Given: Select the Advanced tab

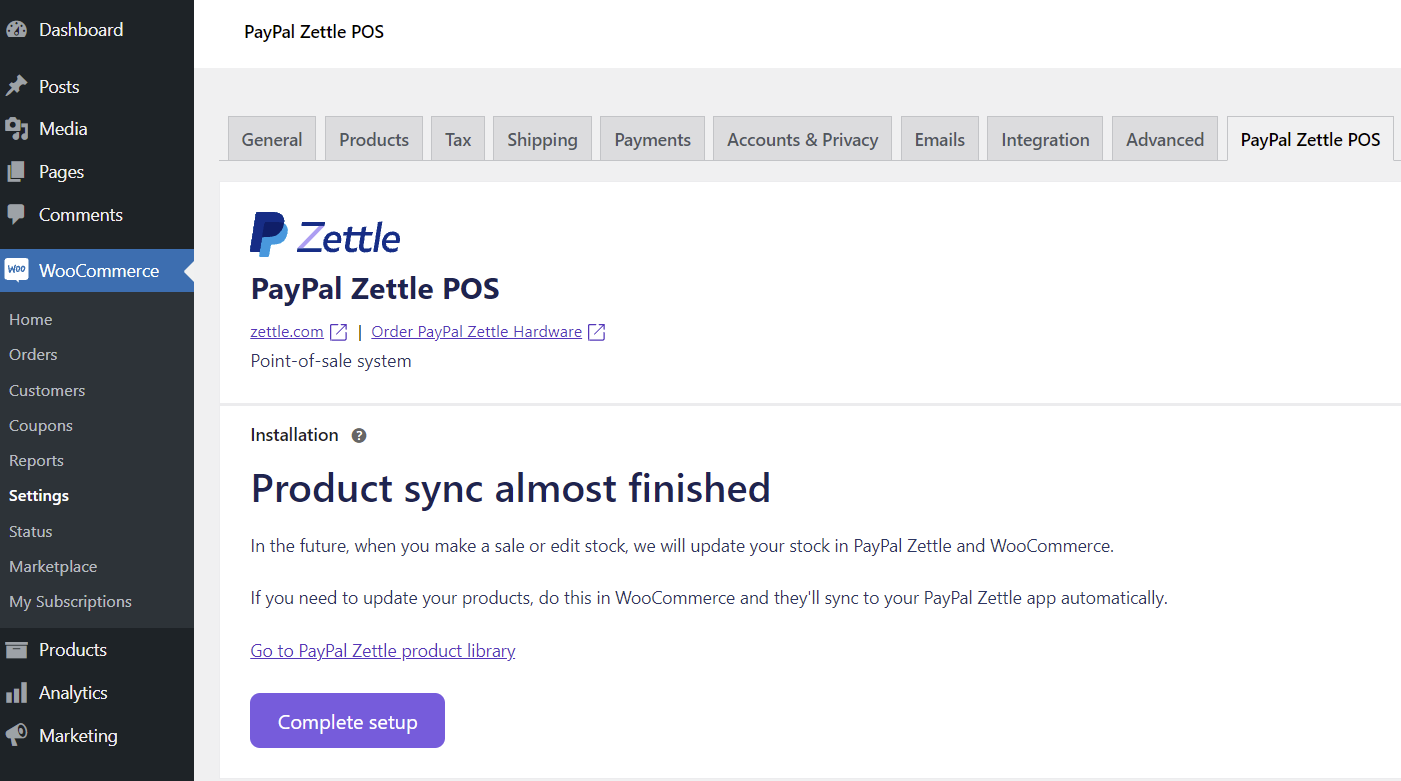Looking at the screenshot, I should [1165, 139].
